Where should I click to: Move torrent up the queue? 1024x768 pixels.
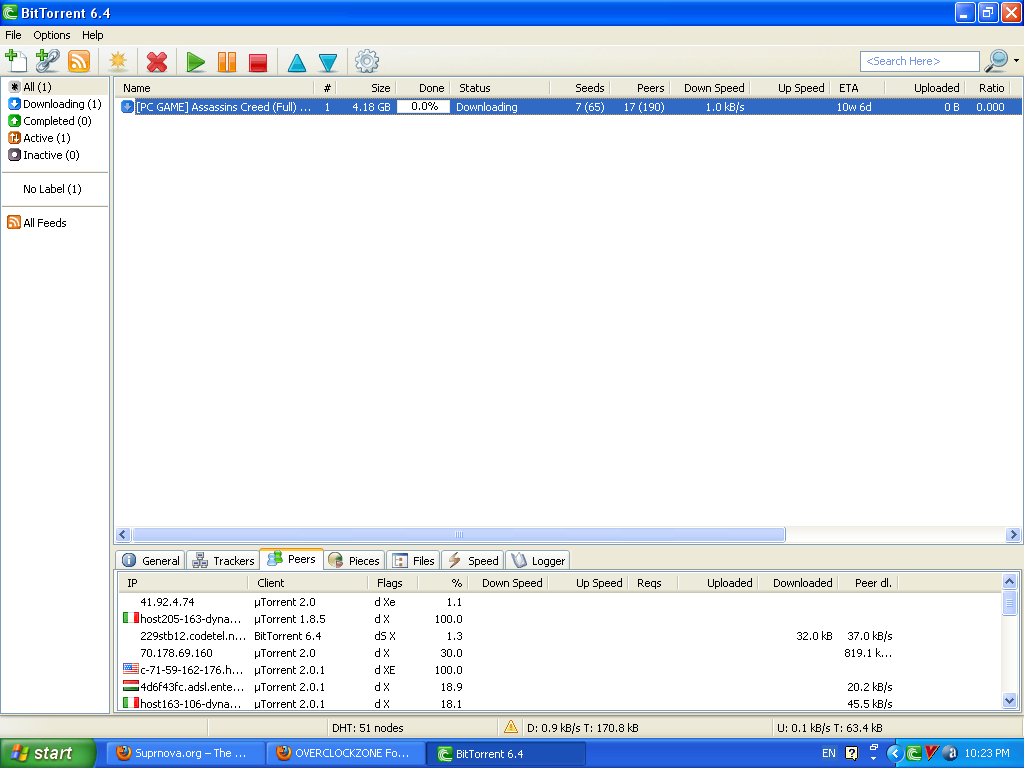297,63
